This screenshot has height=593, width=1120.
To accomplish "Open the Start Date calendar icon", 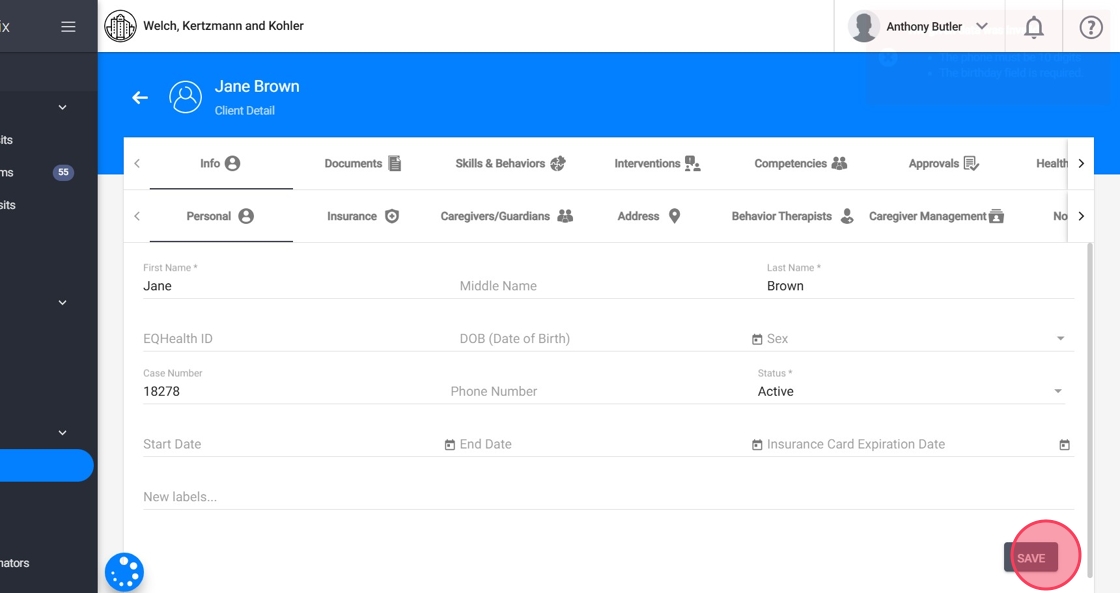I will tap(450, 445).
